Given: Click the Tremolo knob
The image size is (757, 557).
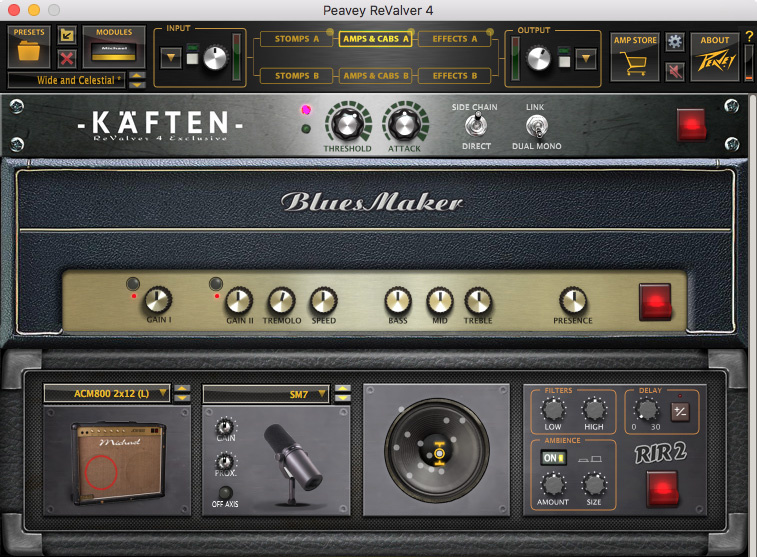Looking at the screenshot, I should 281,301.
